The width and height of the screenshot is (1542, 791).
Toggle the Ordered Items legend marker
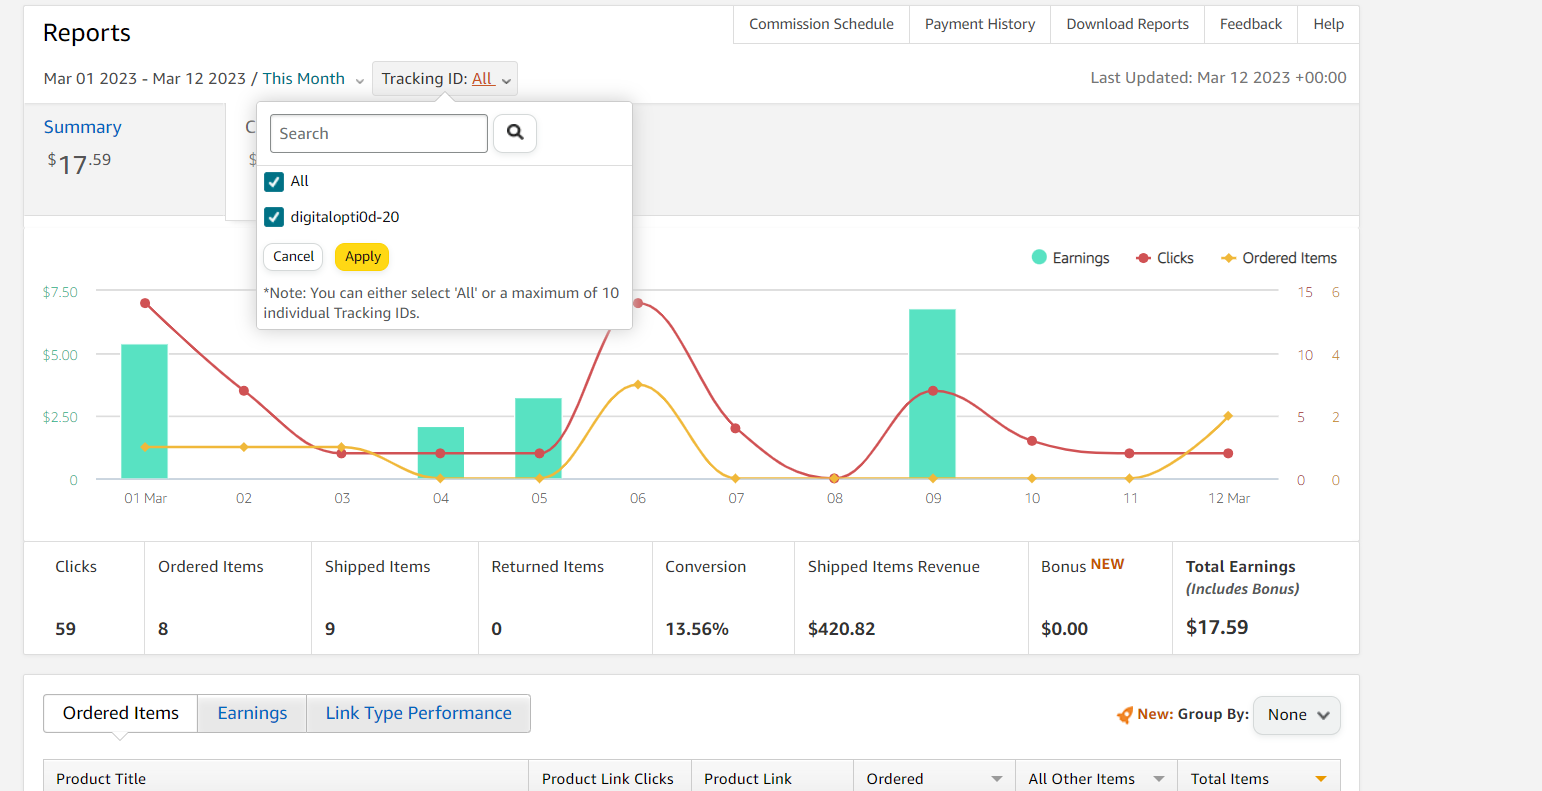pos(1229,258)
